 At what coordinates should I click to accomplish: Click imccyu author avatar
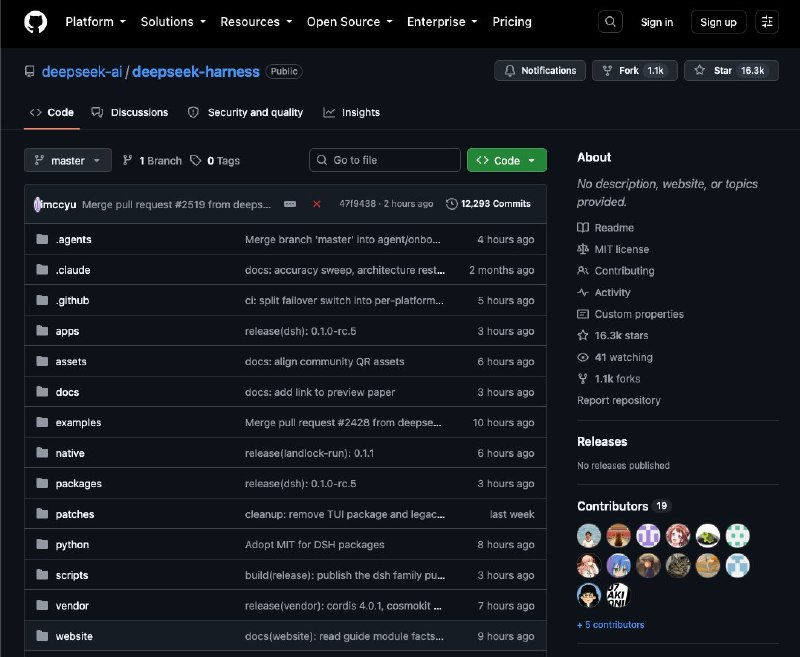point(37,204)
